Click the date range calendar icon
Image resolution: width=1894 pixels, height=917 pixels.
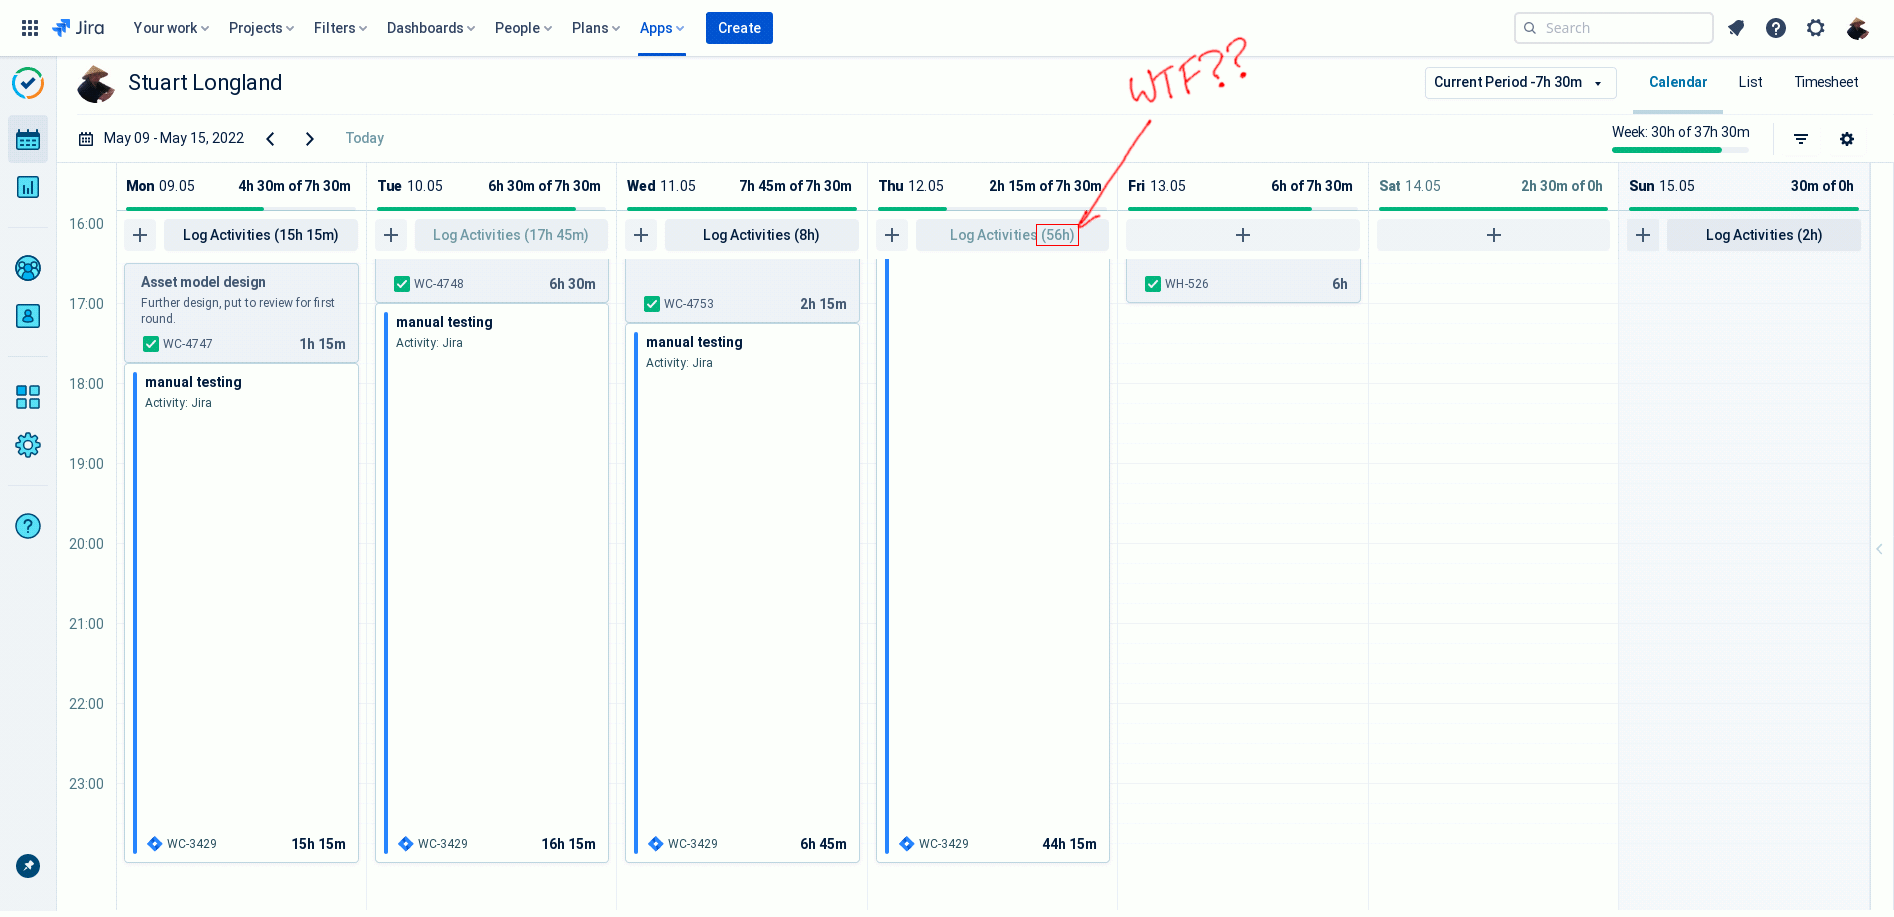86,139
